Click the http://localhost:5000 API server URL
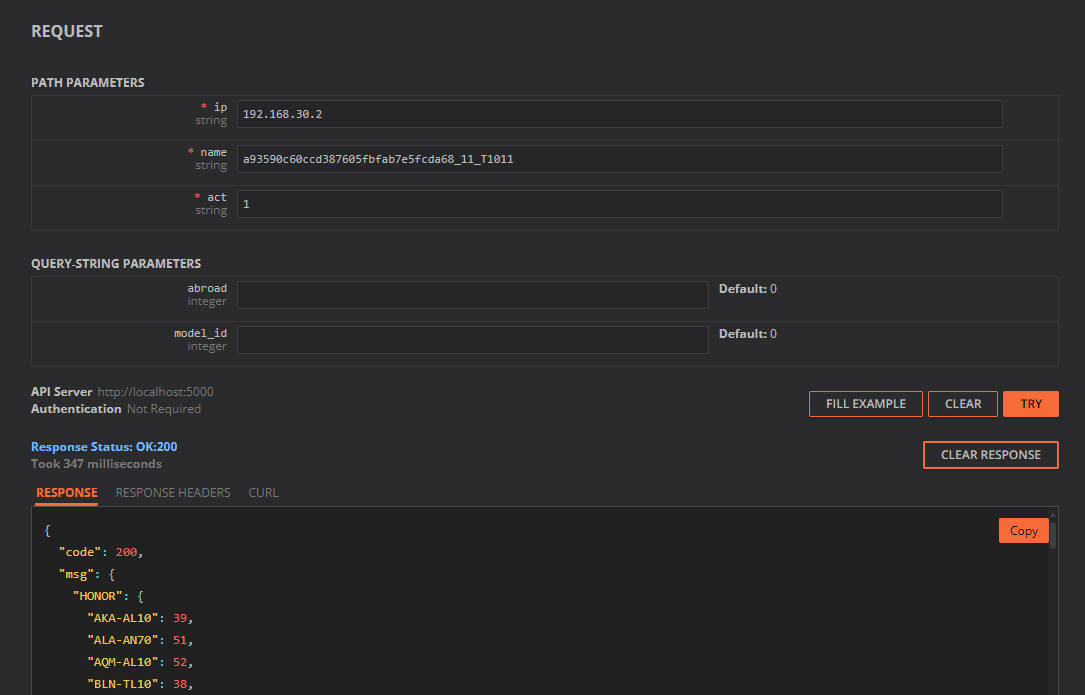Viewport: 1085px width, 695px height. coord(155,392)
